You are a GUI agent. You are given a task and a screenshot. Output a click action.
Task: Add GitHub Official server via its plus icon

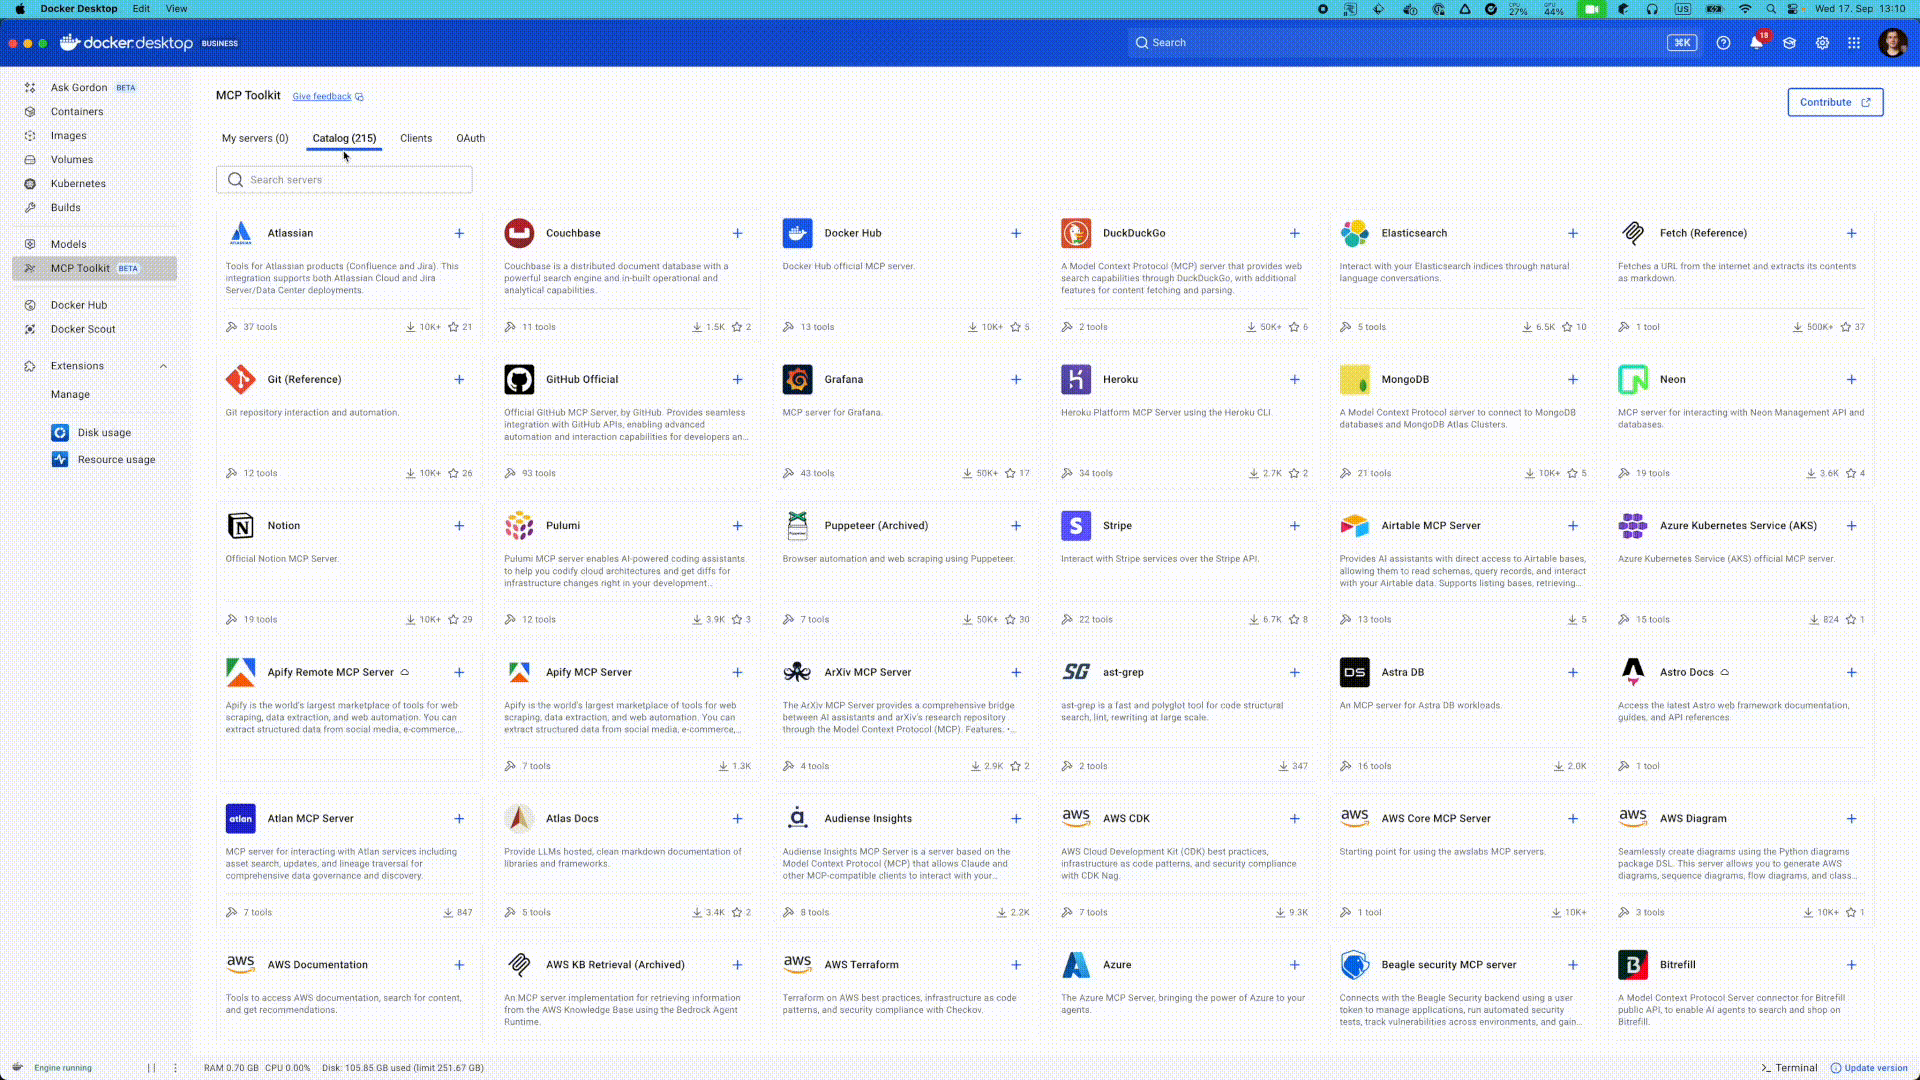(737, 380)
